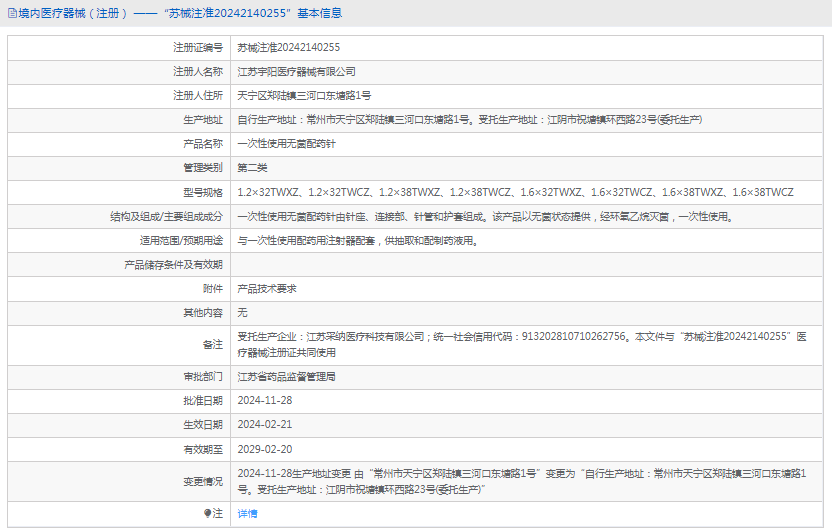The width and height of the screenshot is (832, 532).
Task: Click the 产品储存条件及有效期 label
Action: click(174, 265)
